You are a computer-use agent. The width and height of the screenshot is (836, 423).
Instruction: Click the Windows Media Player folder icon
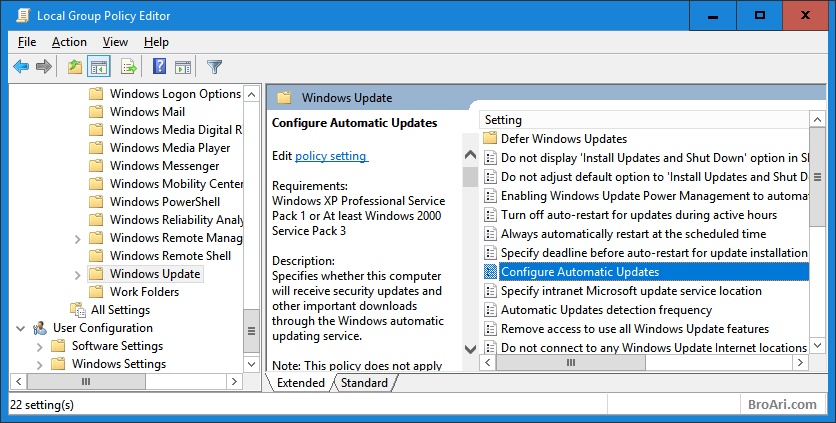pyautogui.click(x=96, y=148)
